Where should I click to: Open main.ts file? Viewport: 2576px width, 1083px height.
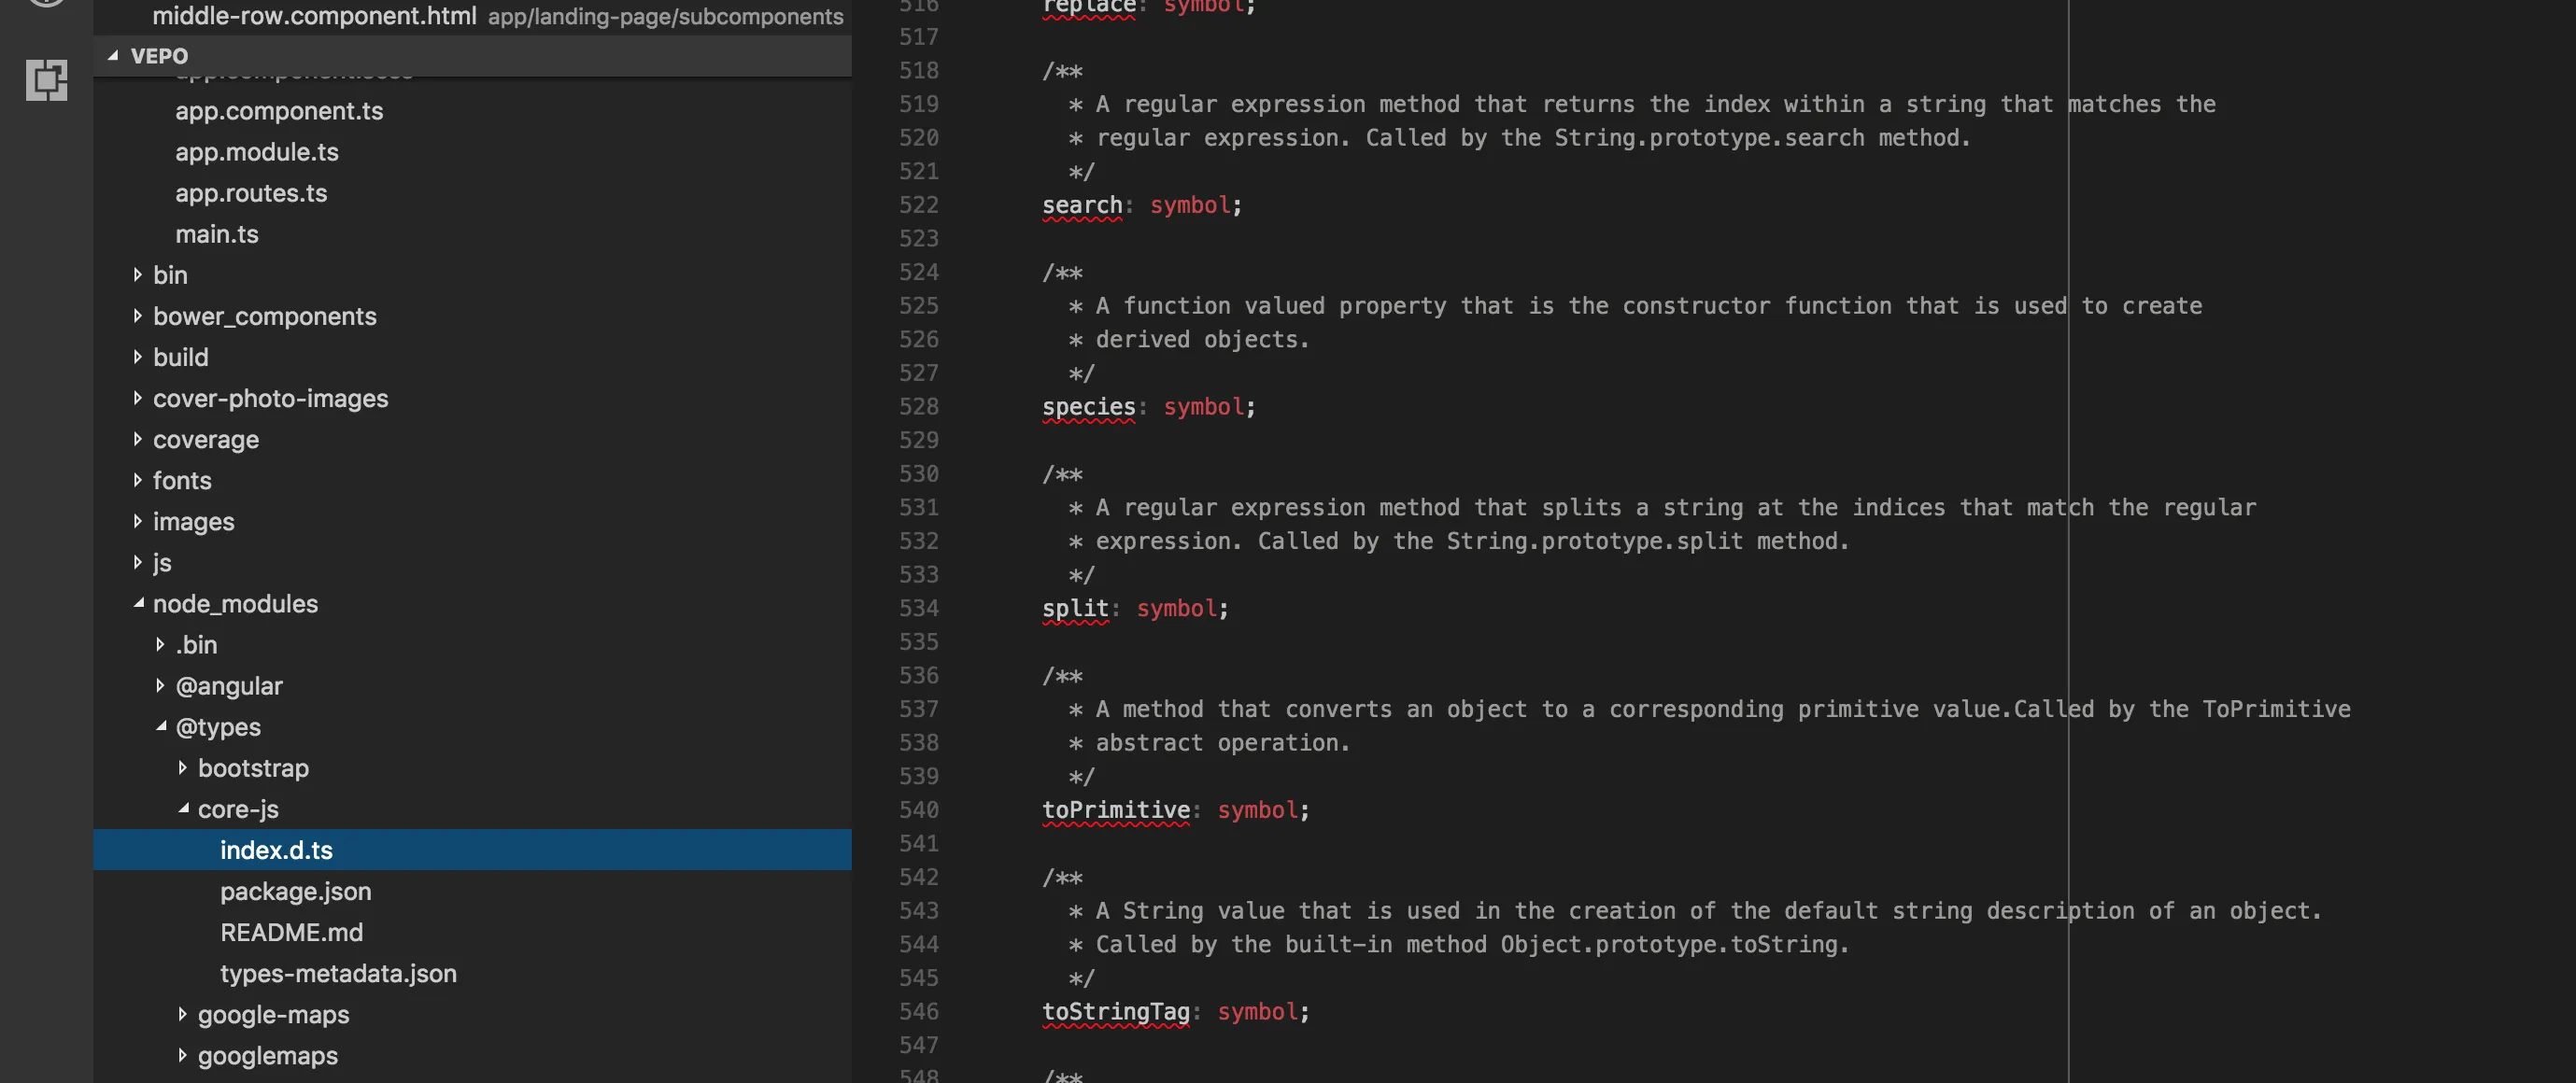(x=217, y=234)
